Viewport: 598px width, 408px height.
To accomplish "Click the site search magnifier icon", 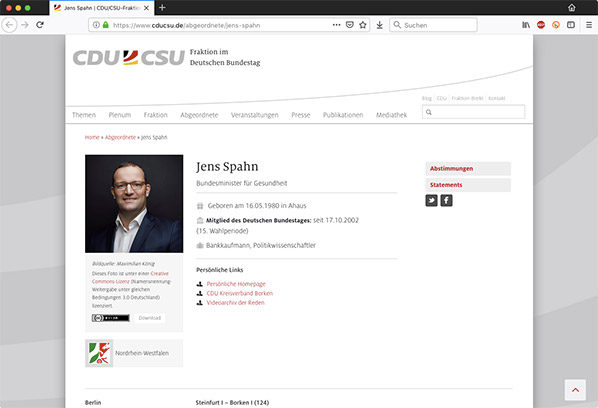I will [429, 112].
